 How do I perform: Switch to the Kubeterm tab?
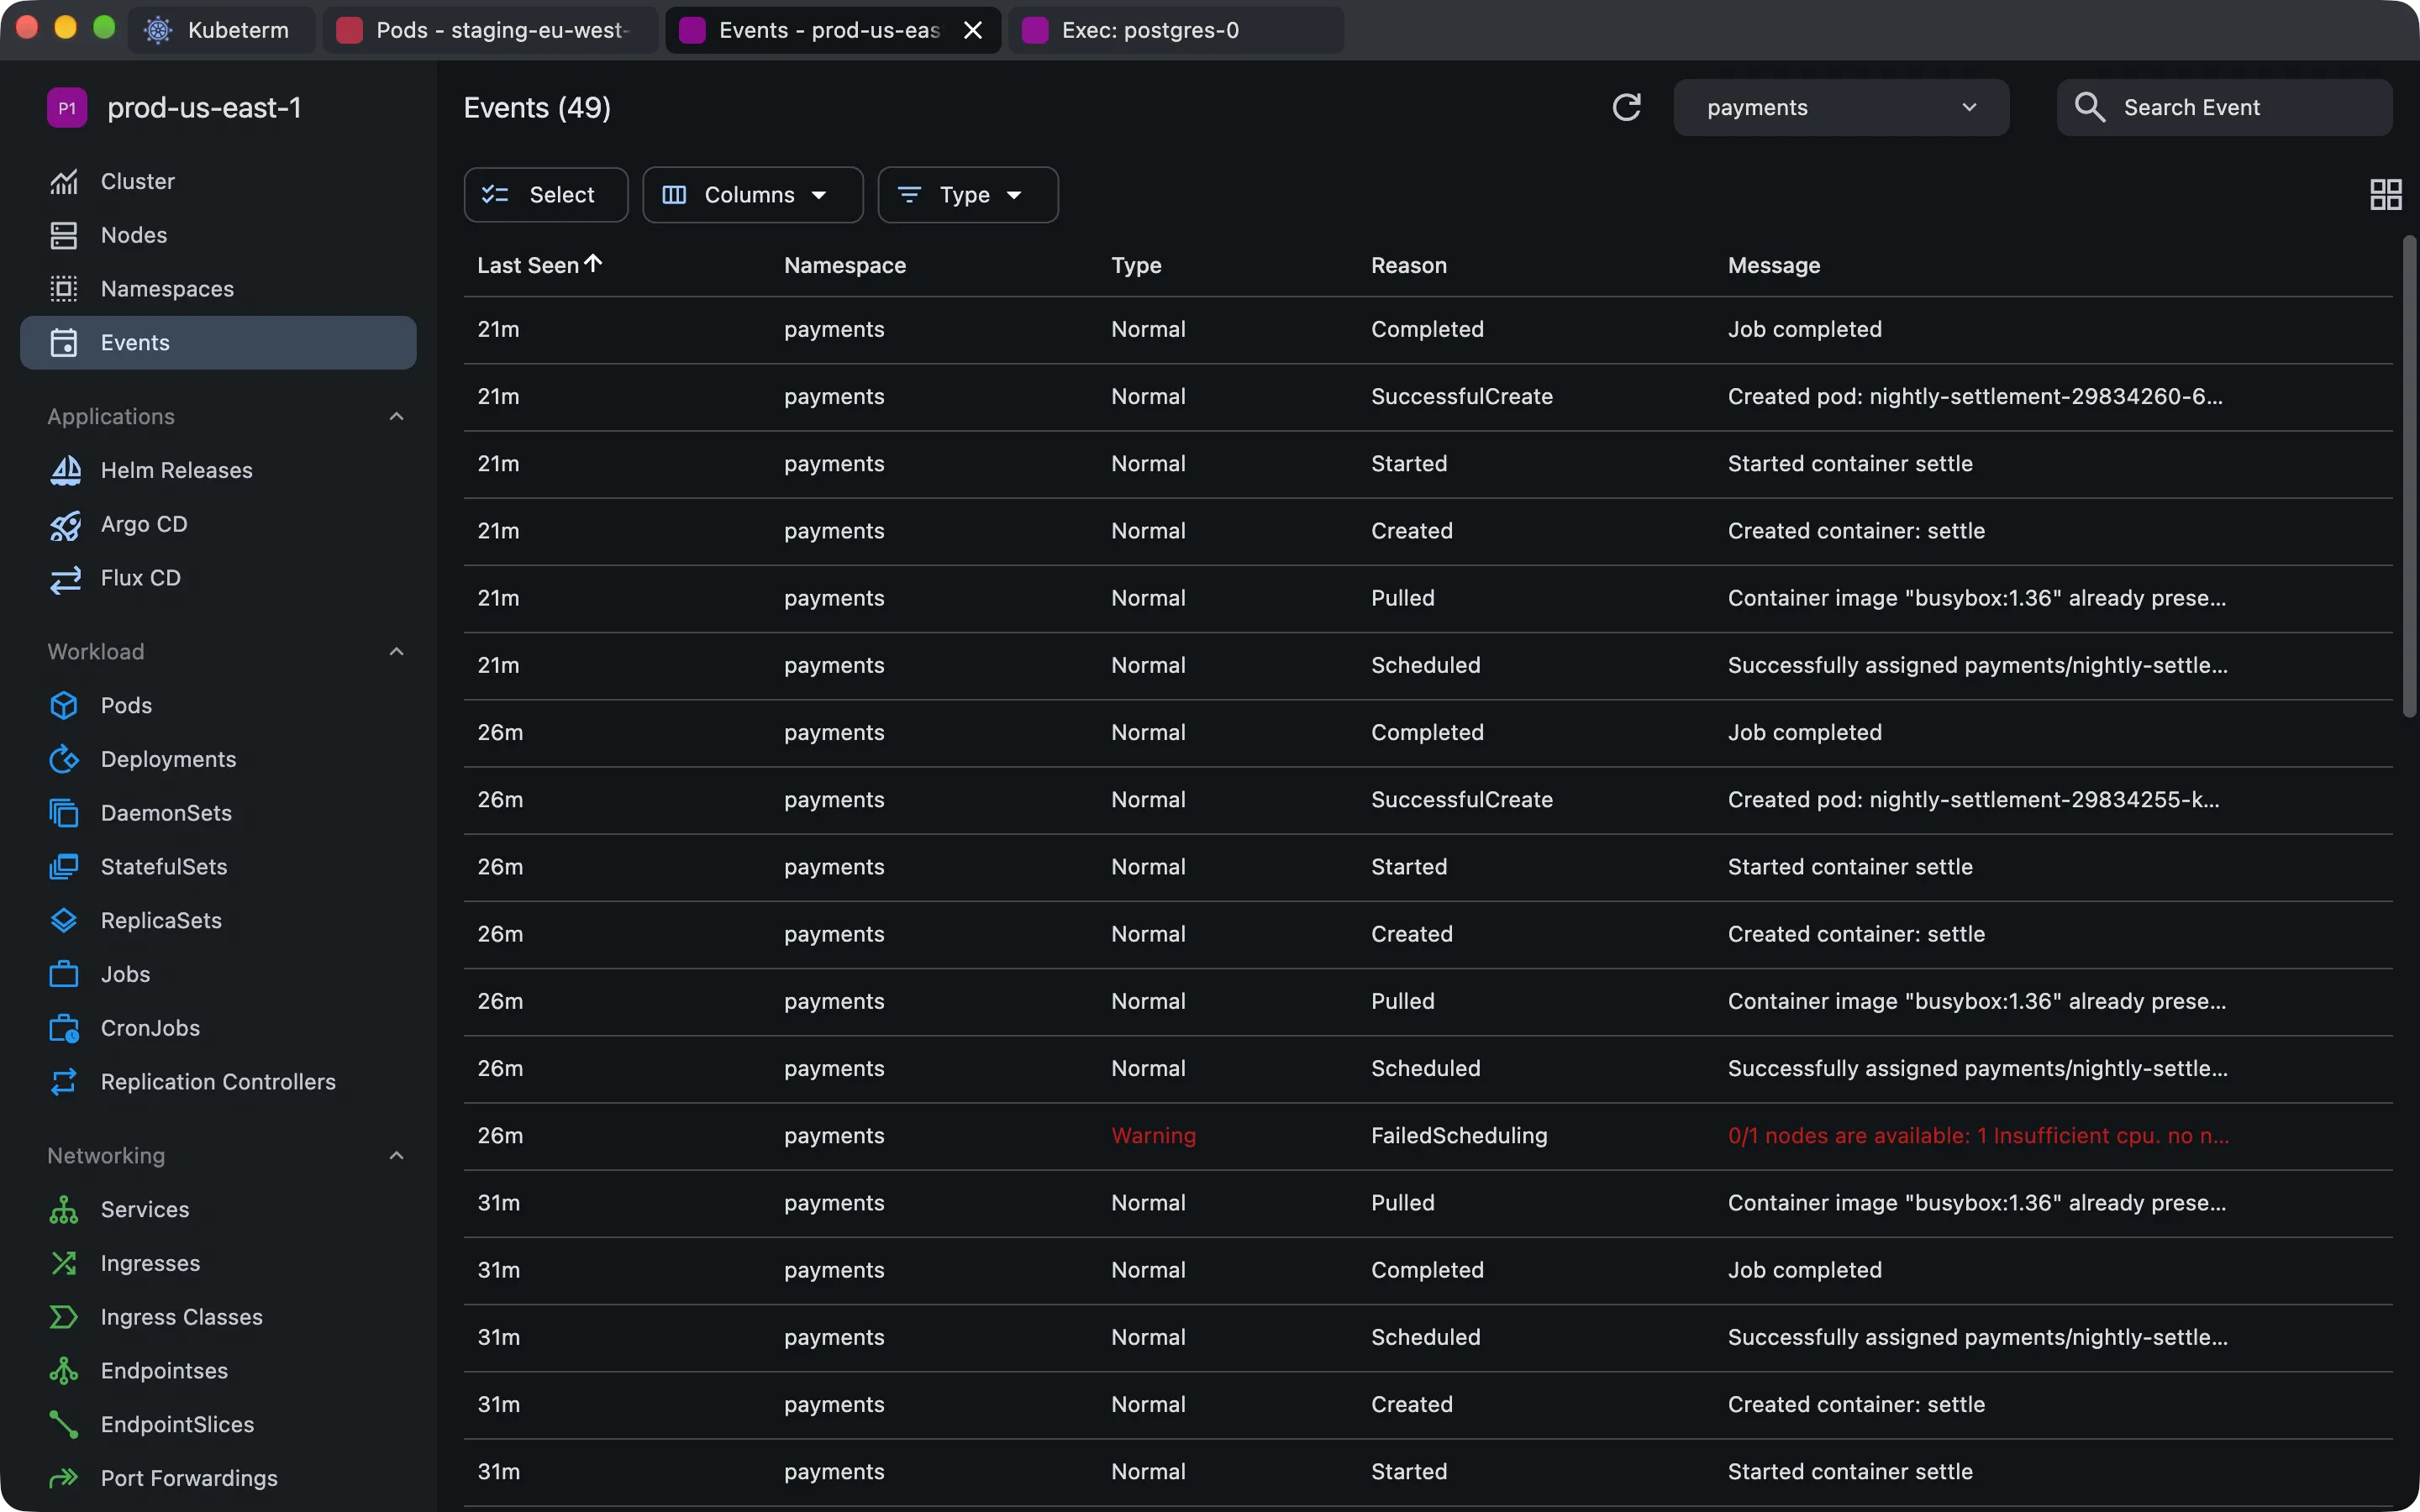coord(221,30)
